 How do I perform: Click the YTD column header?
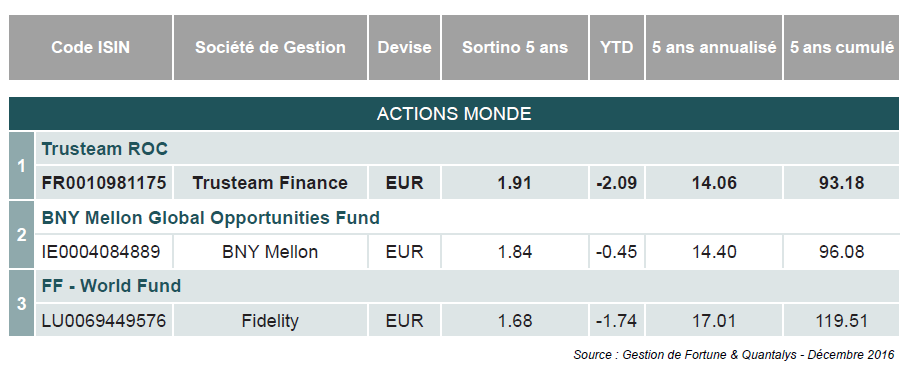(x=617, y=48)
